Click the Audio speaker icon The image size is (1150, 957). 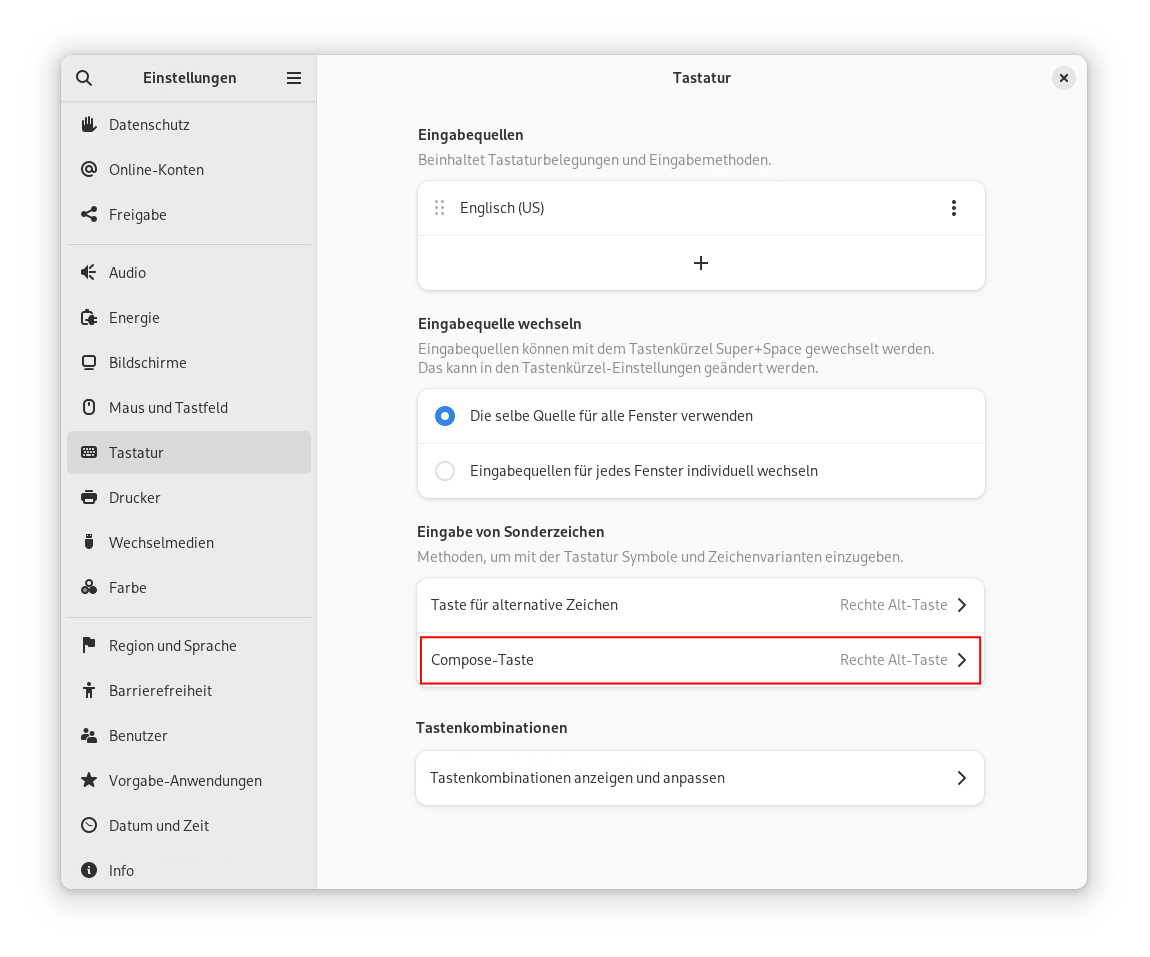[x=89, y=272]
